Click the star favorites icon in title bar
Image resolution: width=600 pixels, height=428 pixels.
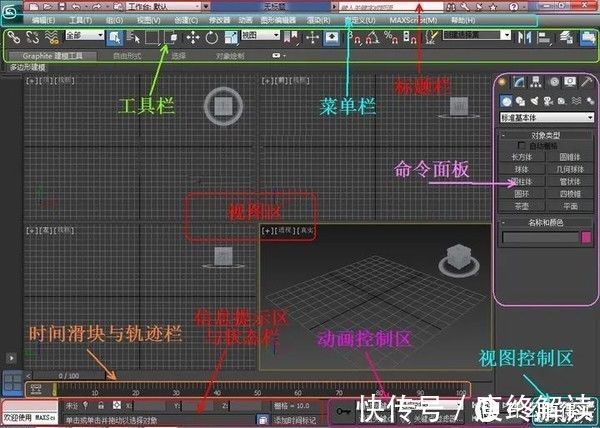coord(493,7)
